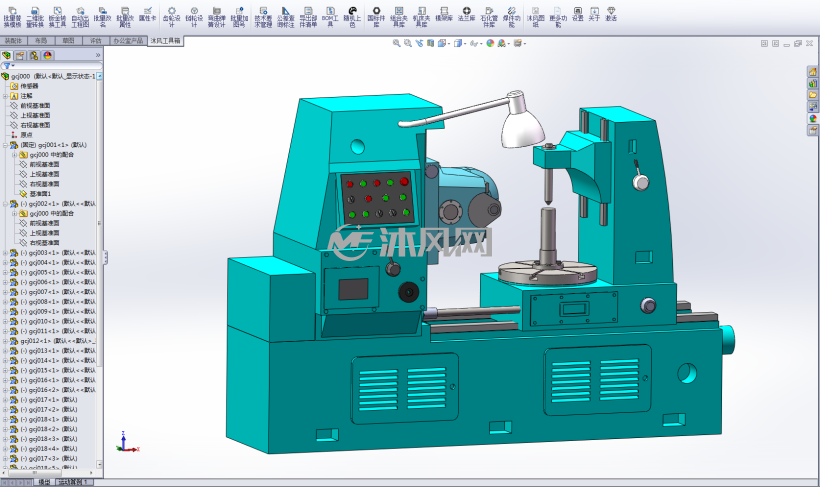The height and width of the screenshot is (487, 820).
Task: Click the Edit Appearance color ball
Action: coord(490,43)
